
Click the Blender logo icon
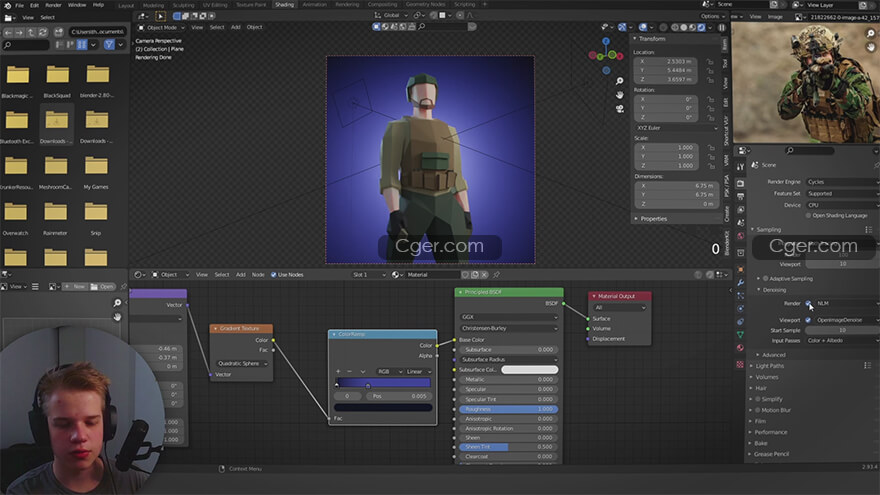(7, 5)
